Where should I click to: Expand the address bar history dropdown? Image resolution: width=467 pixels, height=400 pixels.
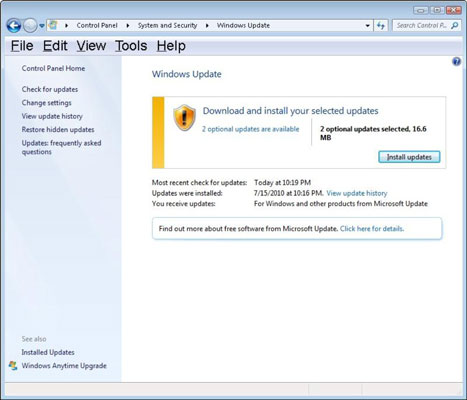[367, 26]
